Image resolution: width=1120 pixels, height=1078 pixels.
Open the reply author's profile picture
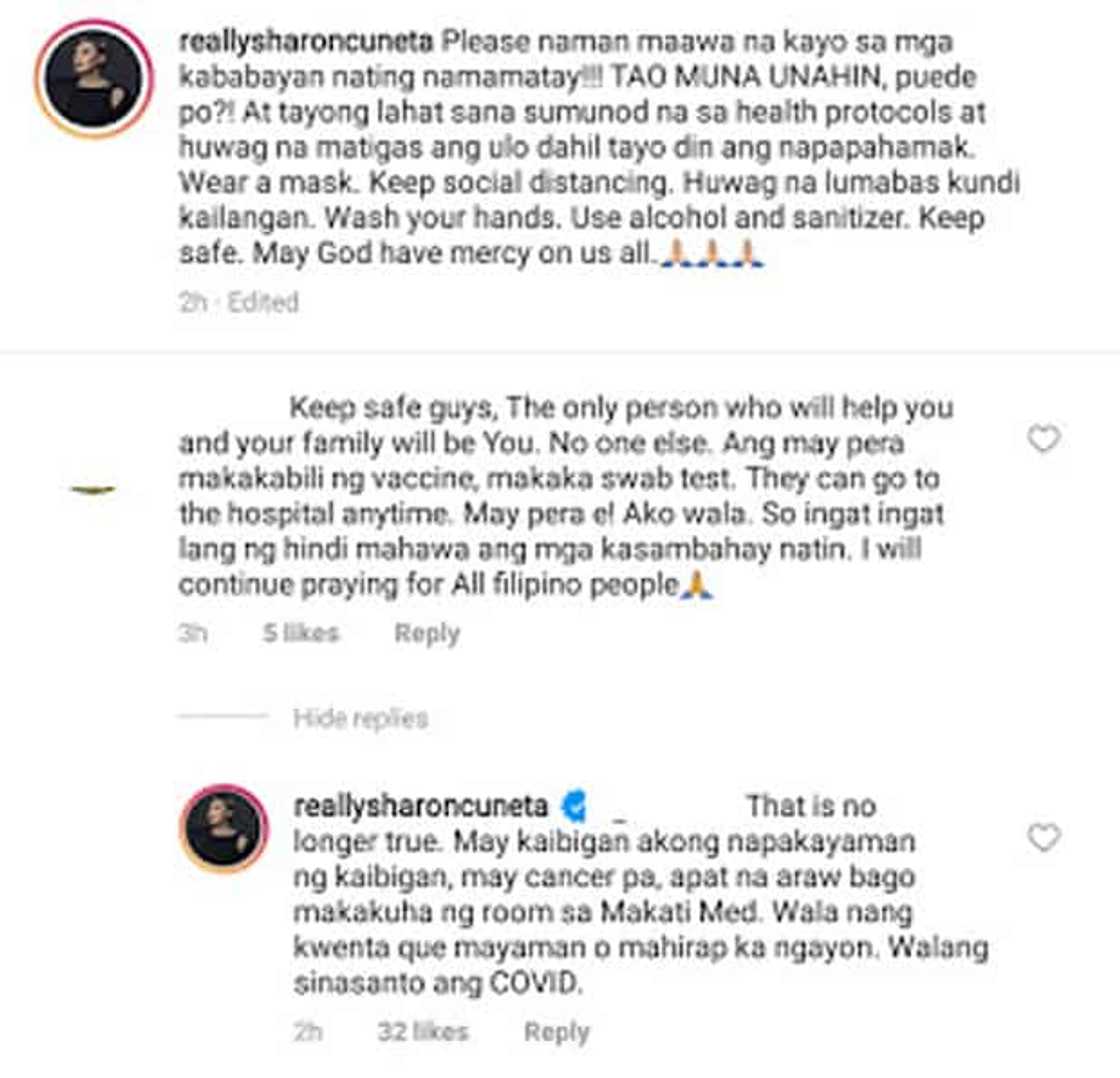coord(224,829)
